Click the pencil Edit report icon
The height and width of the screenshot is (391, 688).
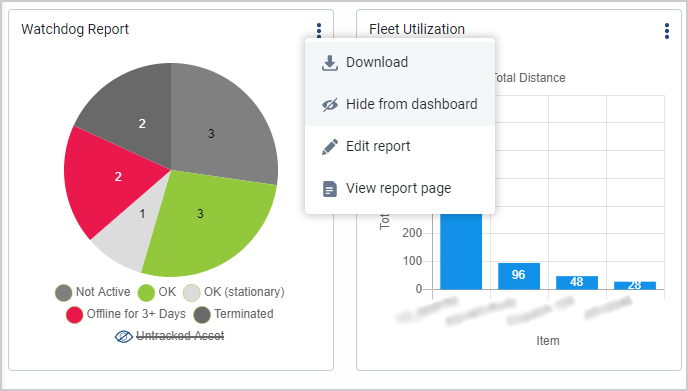tap(330, 147)
